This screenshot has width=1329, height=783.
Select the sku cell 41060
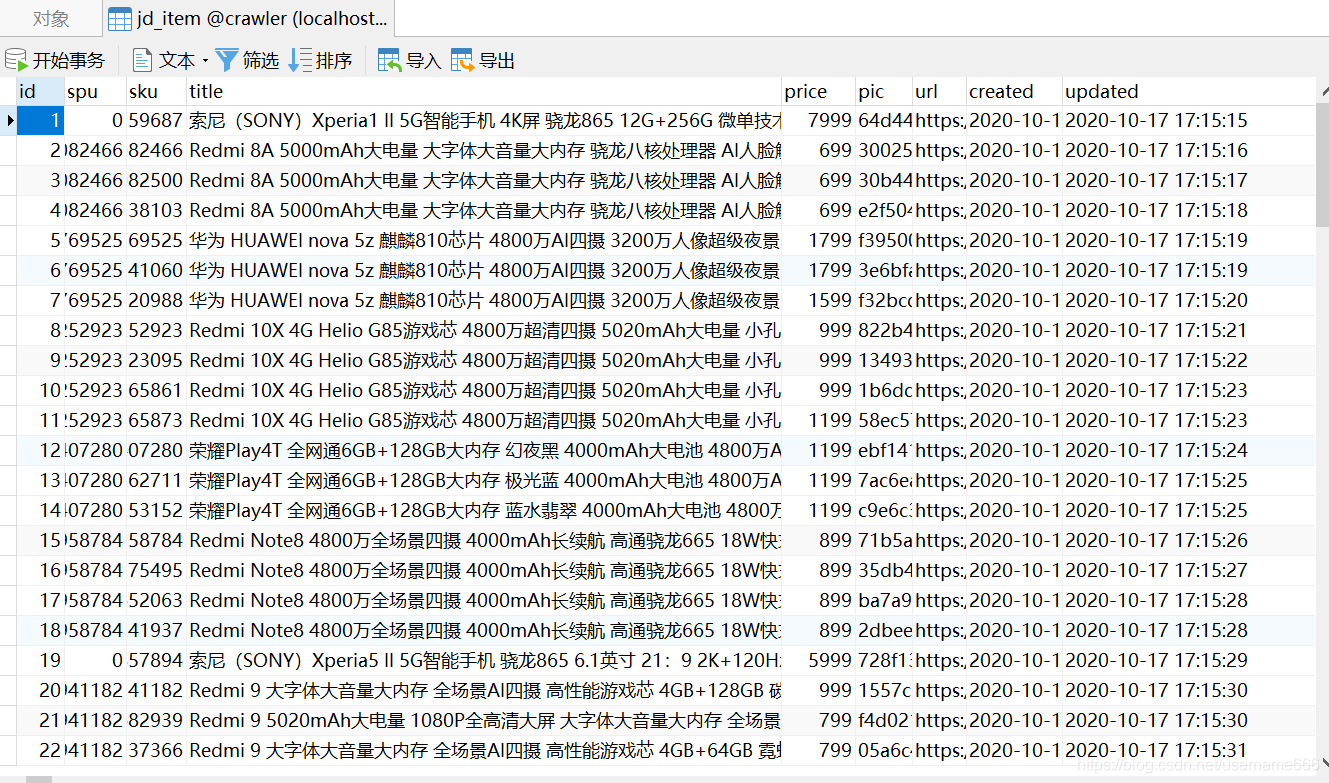pyautogui.click(x=156, y=271)
